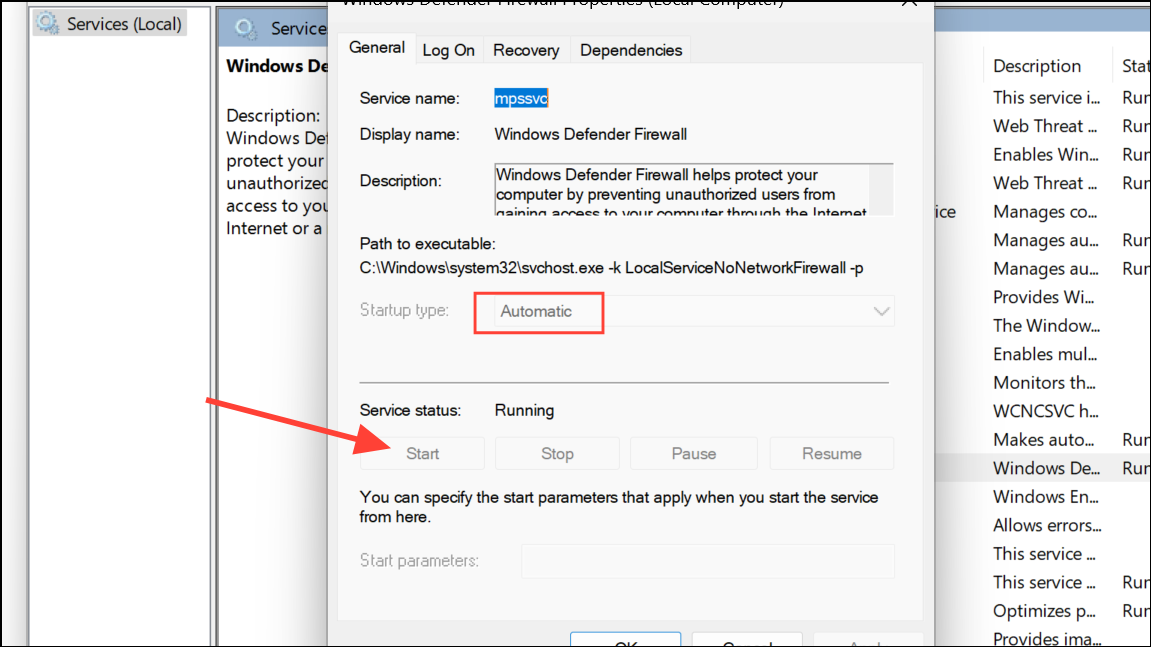The height and width of the screenshot is (647, 1151).
Task: Select the mpssvc service name text
Action: point(521,98)
